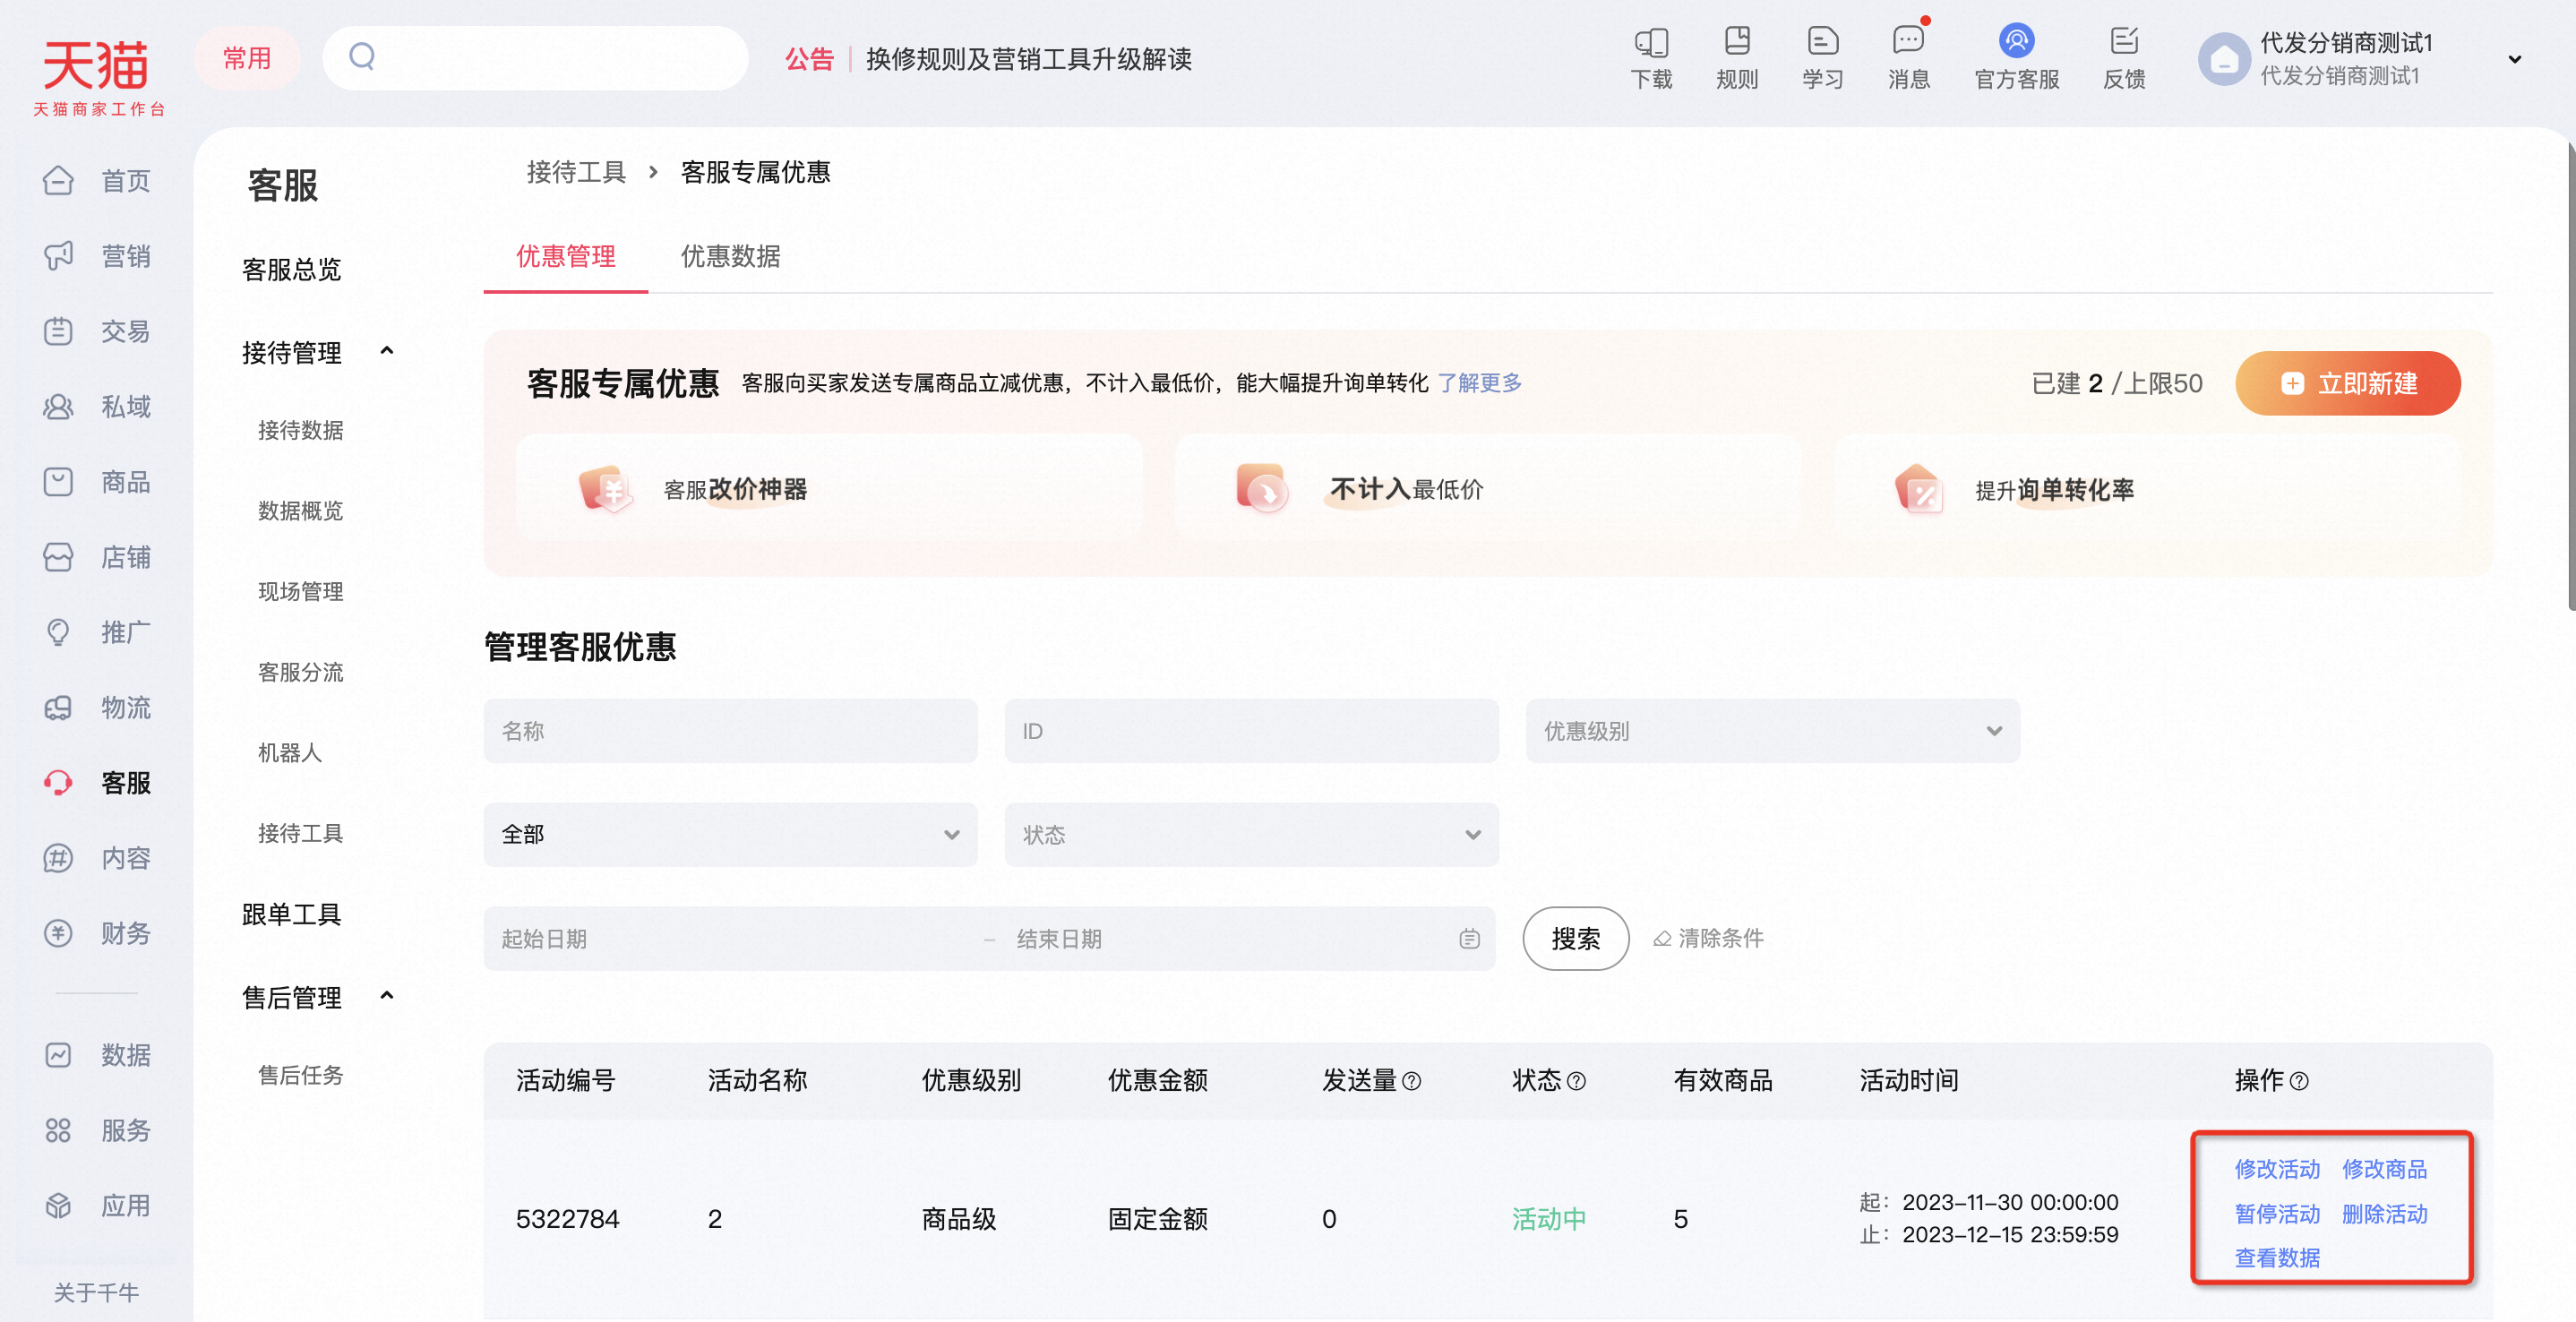The width and height of the screenshot is (2576, 1322).
Task: Open 接待工具 in the submenu
Action: (x=300, y=834)
